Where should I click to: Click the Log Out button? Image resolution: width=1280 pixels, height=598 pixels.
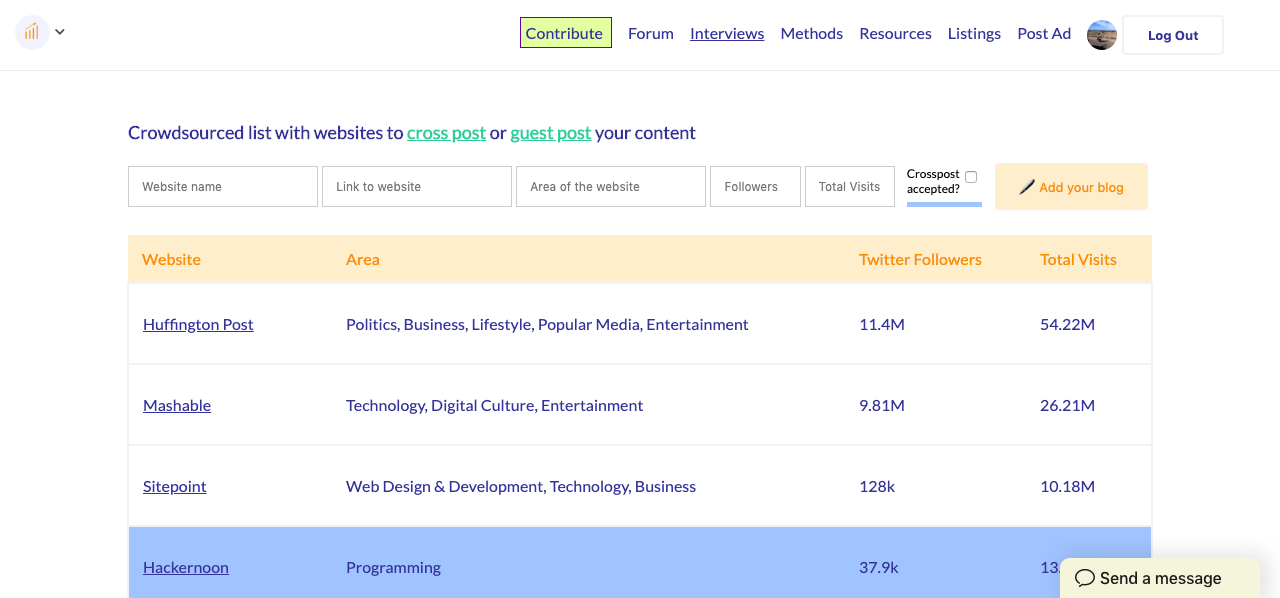click(x=1172, y=35)
